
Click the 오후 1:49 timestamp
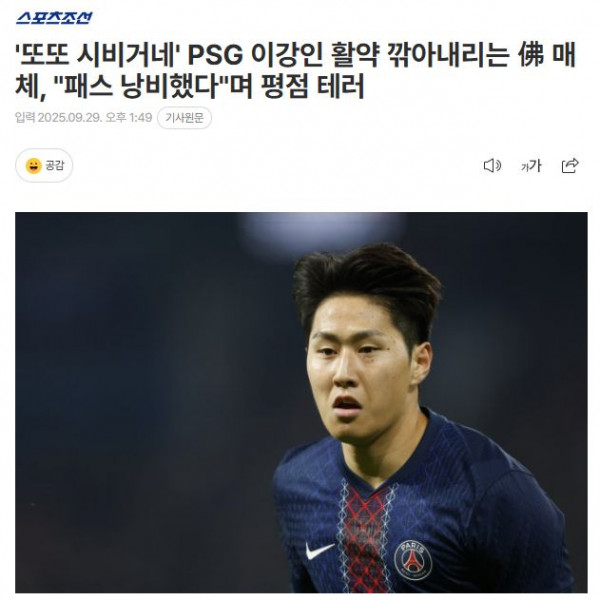coord(129,117)
